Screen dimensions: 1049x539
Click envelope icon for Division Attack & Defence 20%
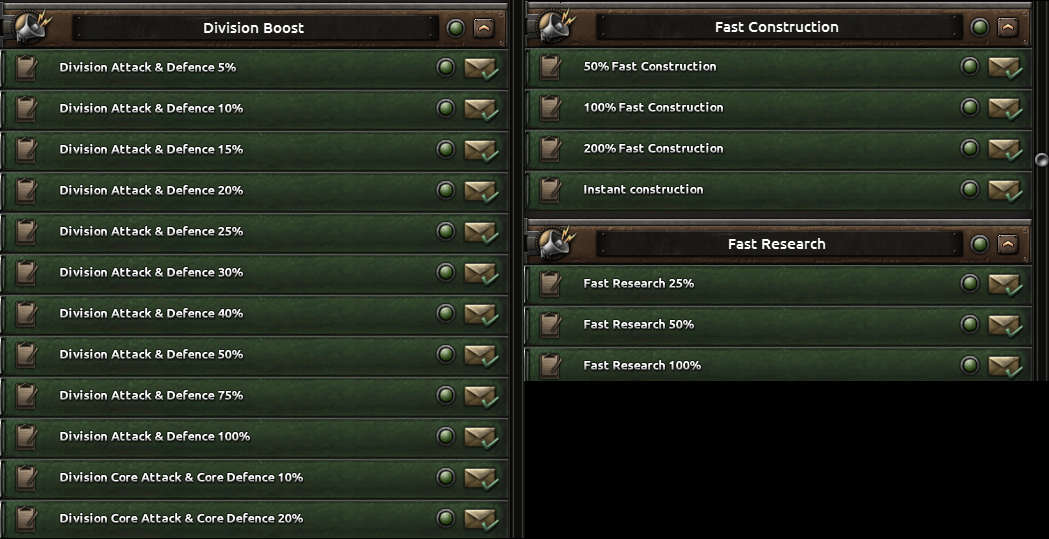coord(481,191)
